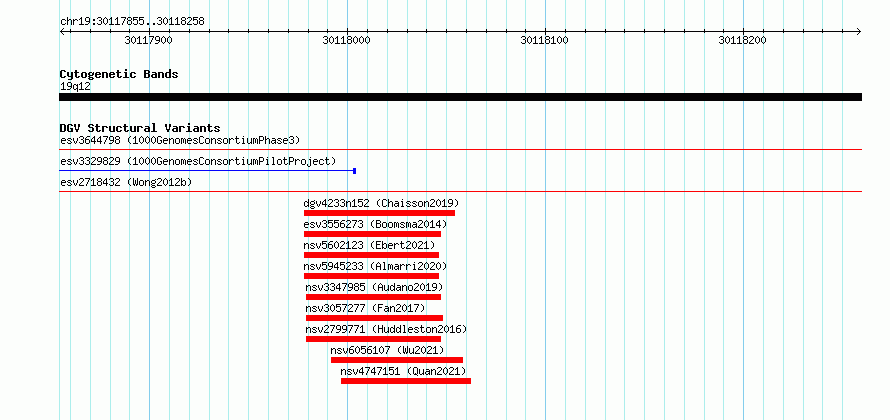Open variant nsv6056107 (Wu2021) label
Viewport: 890px width, 420px height.
click(387, 350)
